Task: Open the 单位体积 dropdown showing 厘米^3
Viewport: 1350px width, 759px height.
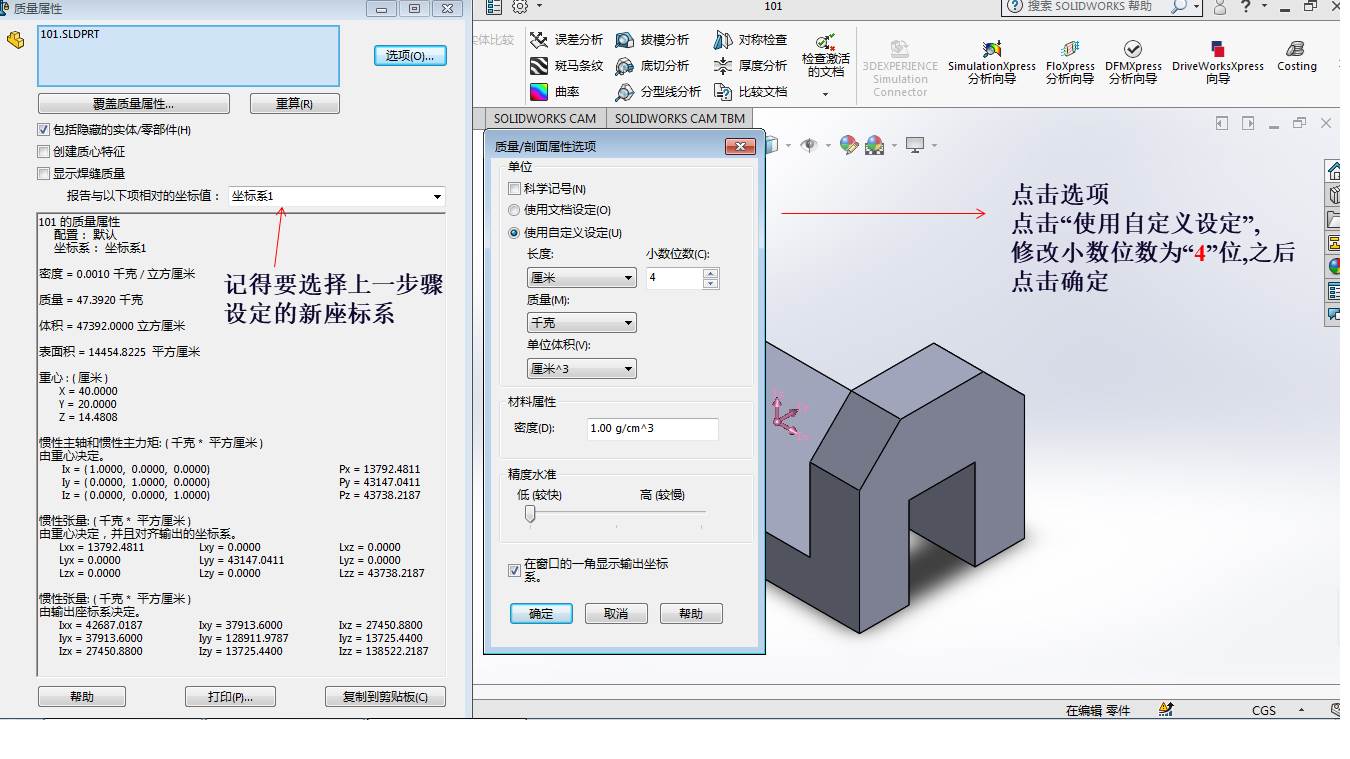Action: click(x=582, y=369)
